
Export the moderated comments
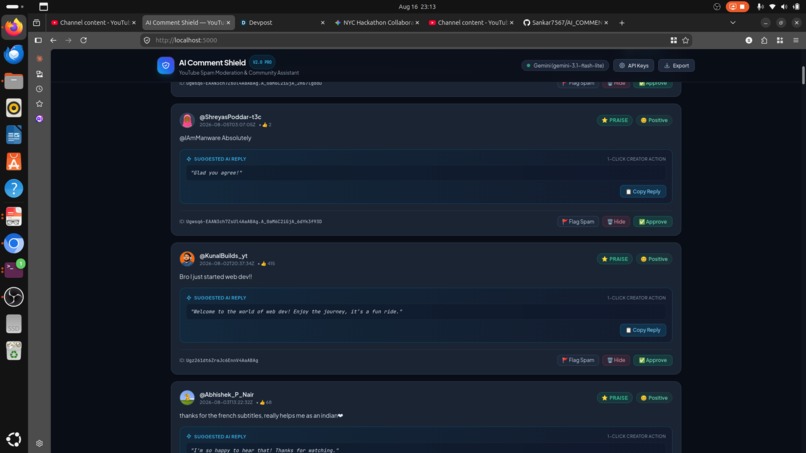click(676, 66)
